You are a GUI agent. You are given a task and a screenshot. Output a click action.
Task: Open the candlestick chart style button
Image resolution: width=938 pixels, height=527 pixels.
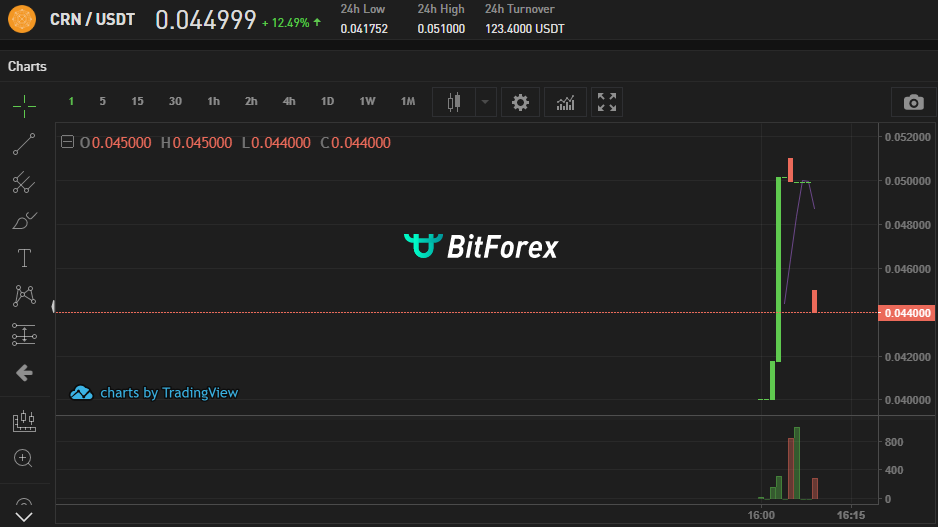coord(454,102)
